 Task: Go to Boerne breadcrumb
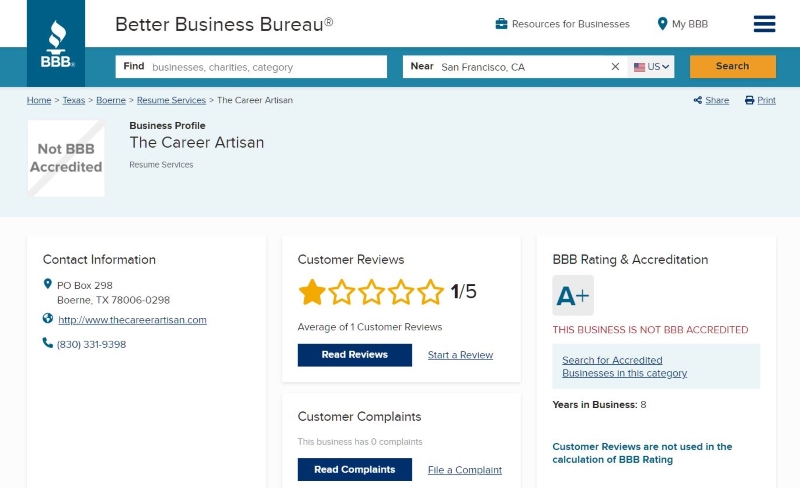(x=111, y=100)
